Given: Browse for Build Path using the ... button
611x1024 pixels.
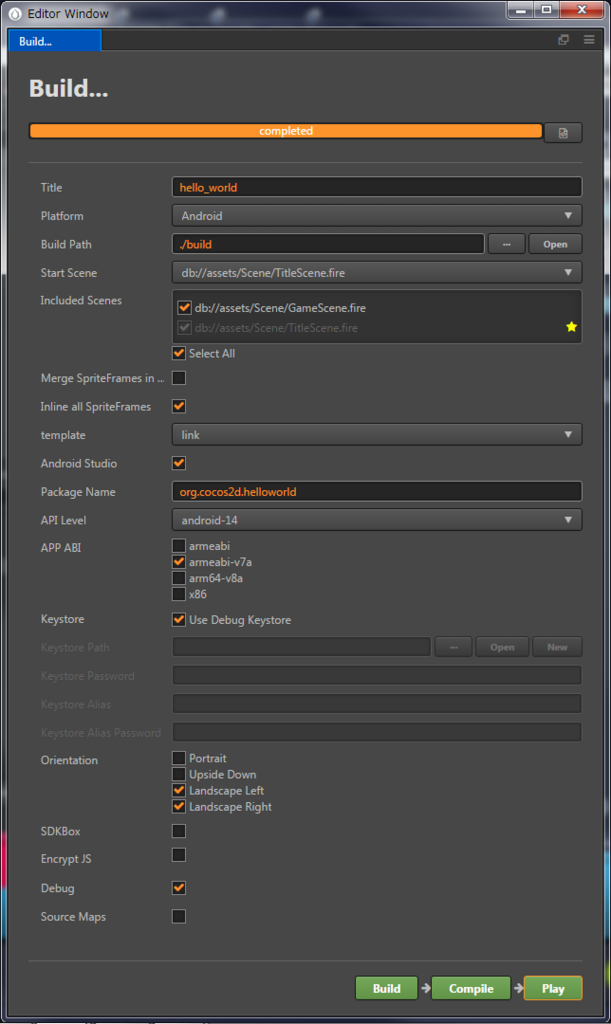Looking at the screenshot, I should point(506,244).
